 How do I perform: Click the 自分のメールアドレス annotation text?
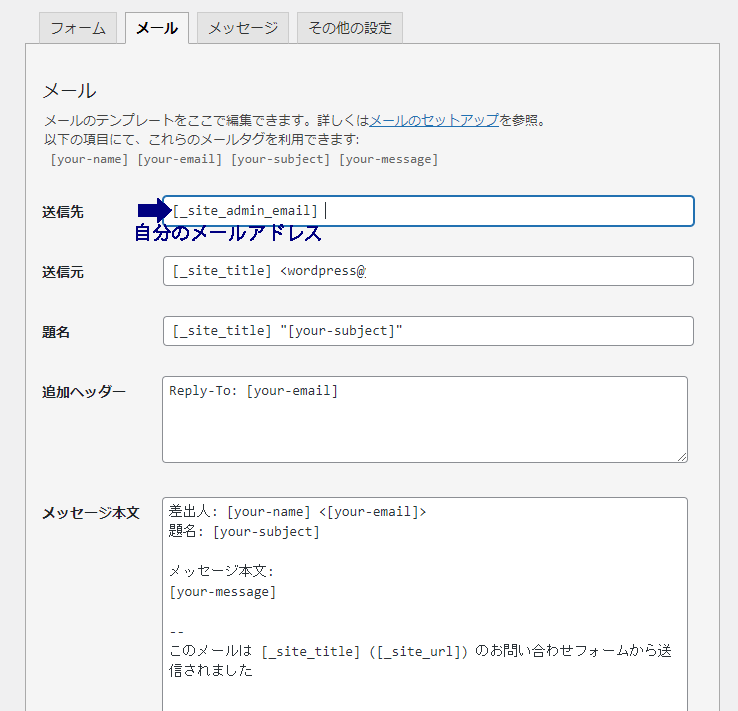click(228, 233)
